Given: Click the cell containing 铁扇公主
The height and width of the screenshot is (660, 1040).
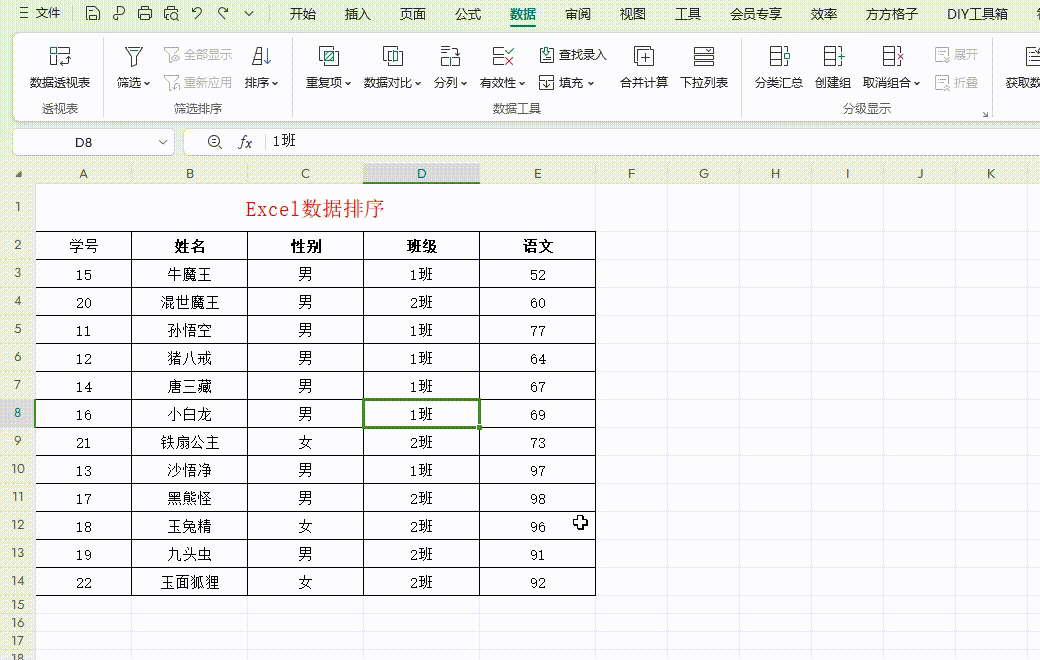Looking at the screenshot, I should pyautogui.click(x=190, y=442).
